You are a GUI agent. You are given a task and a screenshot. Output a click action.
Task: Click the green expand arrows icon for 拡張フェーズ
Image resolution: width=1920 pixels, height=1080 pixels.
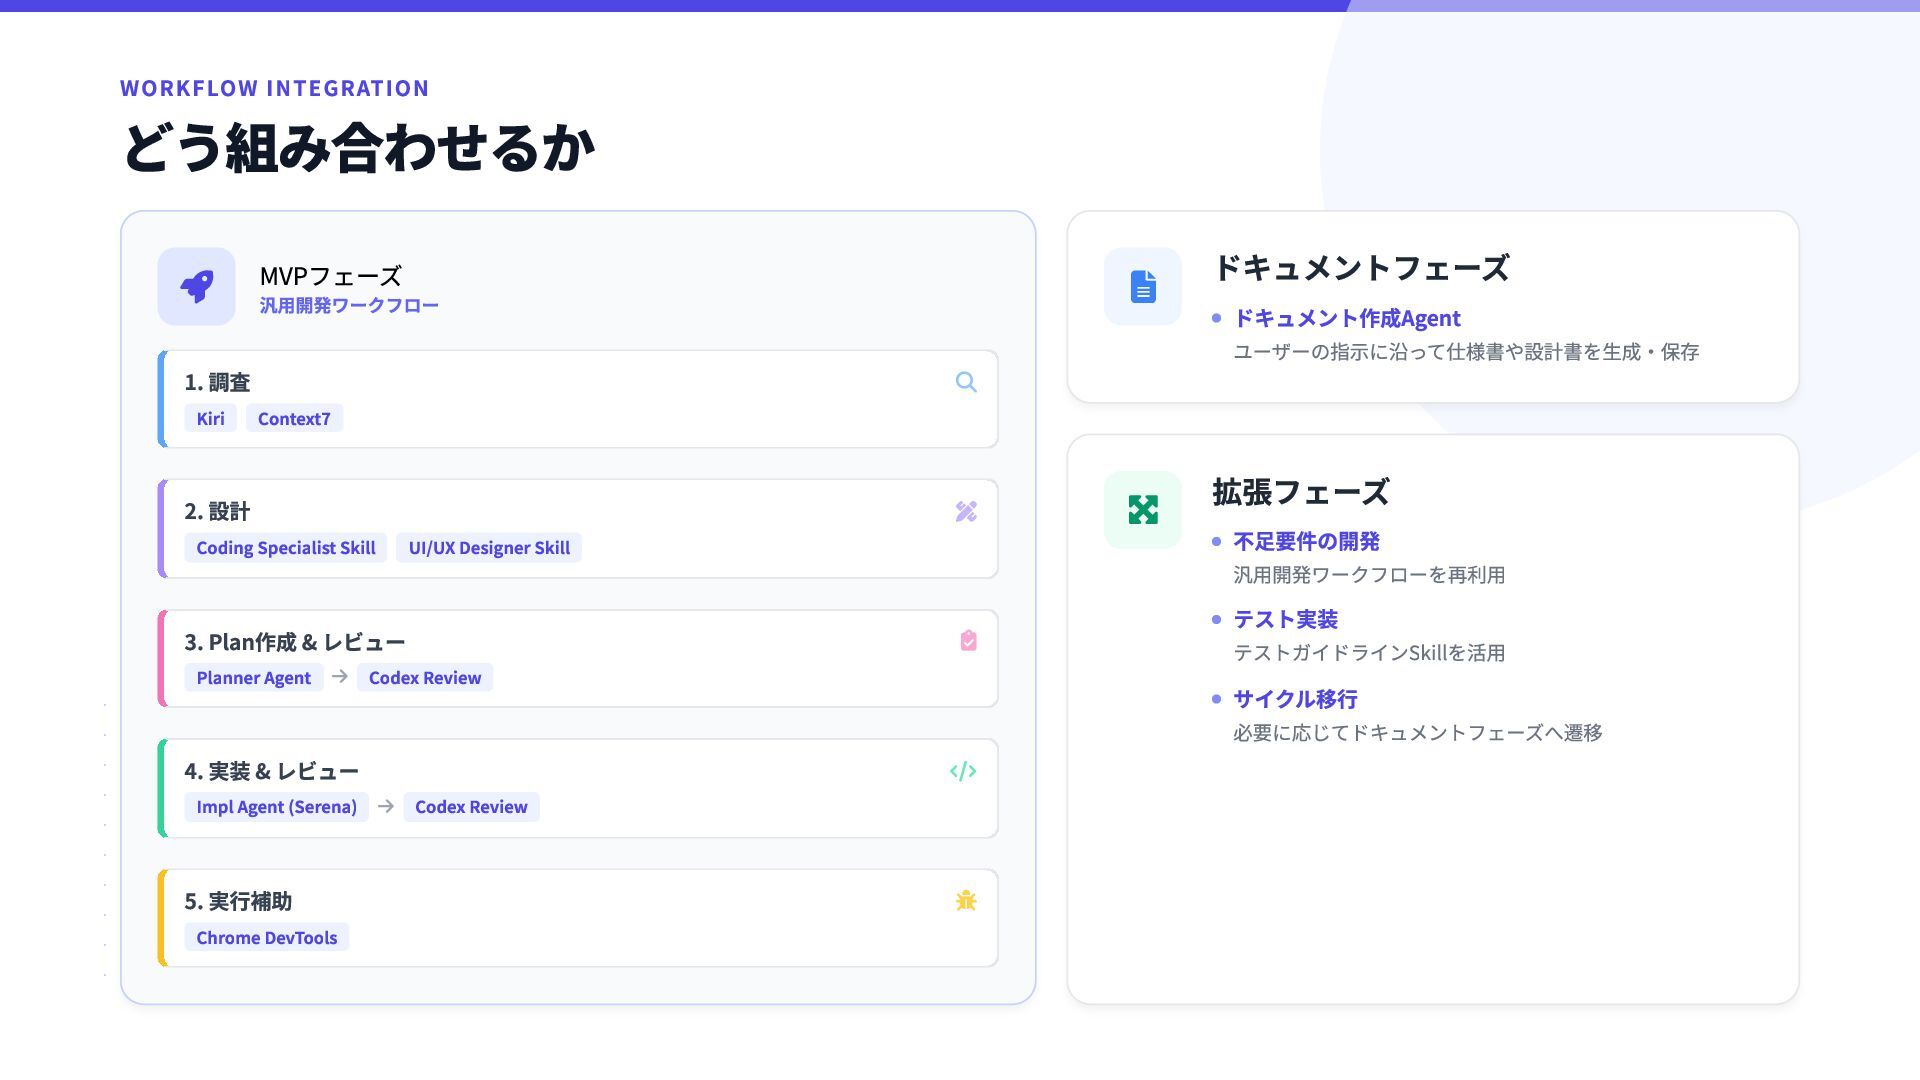pyautogui.click(x=1142, y=510)
